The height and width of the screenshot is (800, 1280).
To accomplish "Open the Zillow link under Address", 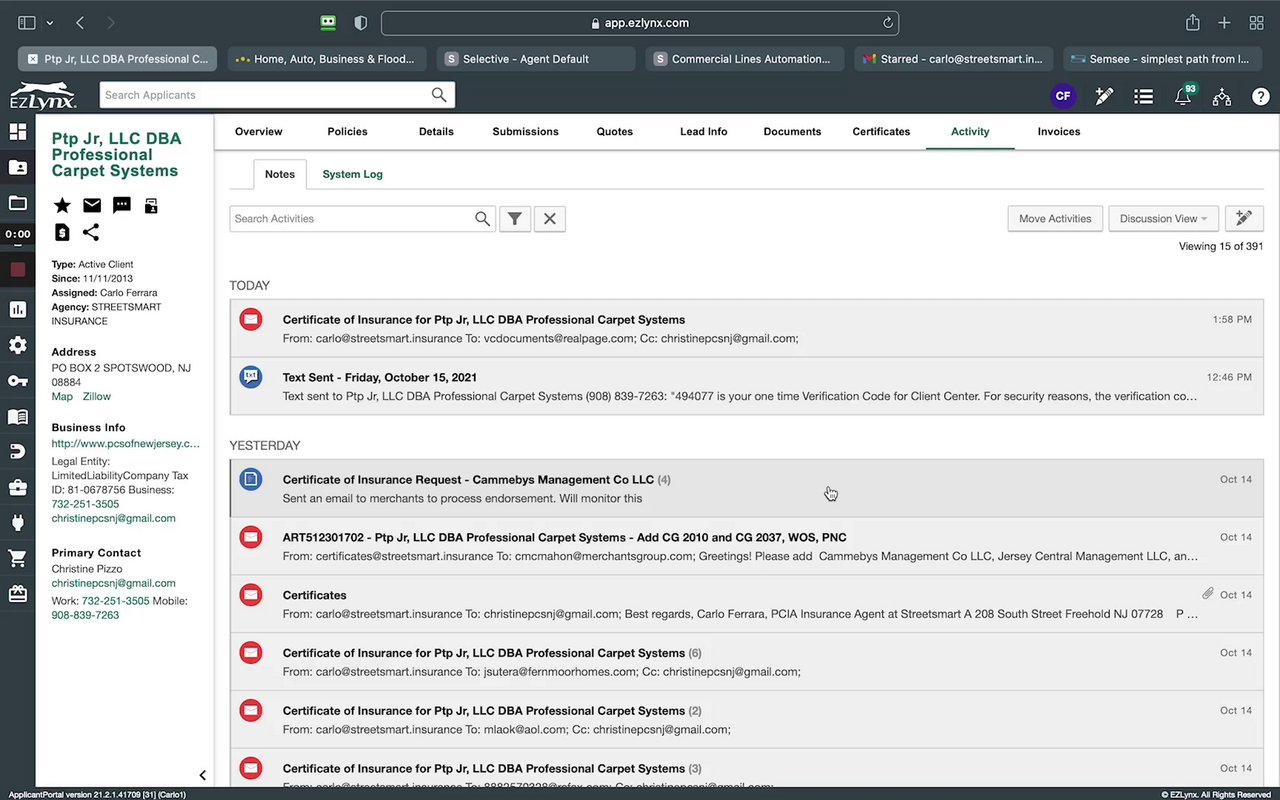I will pyautogui.click(x=97, y=397).
